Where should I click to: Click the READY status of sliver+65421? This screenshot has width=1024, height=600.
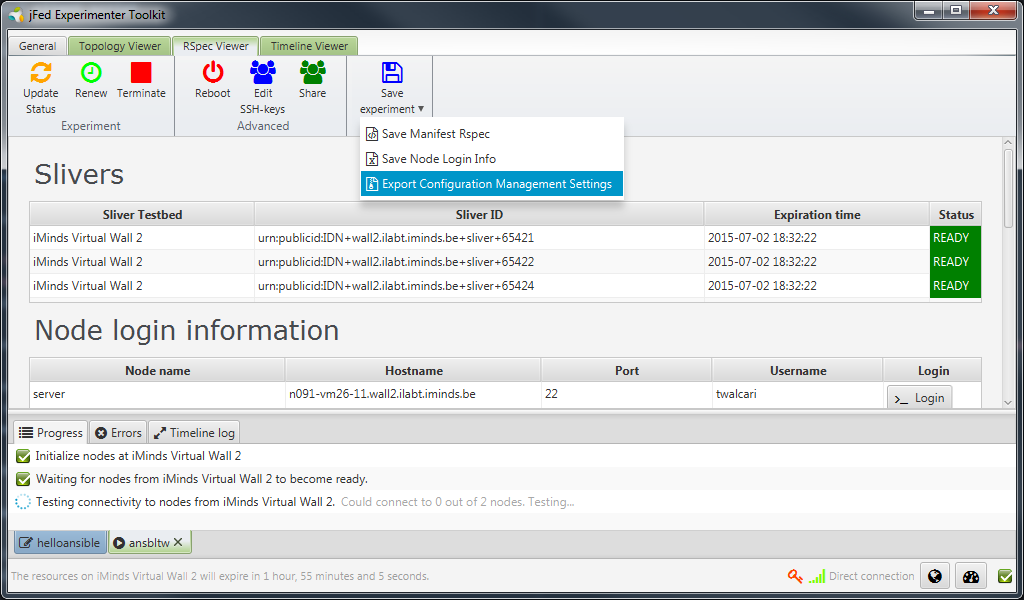click(x=955, y=238)
